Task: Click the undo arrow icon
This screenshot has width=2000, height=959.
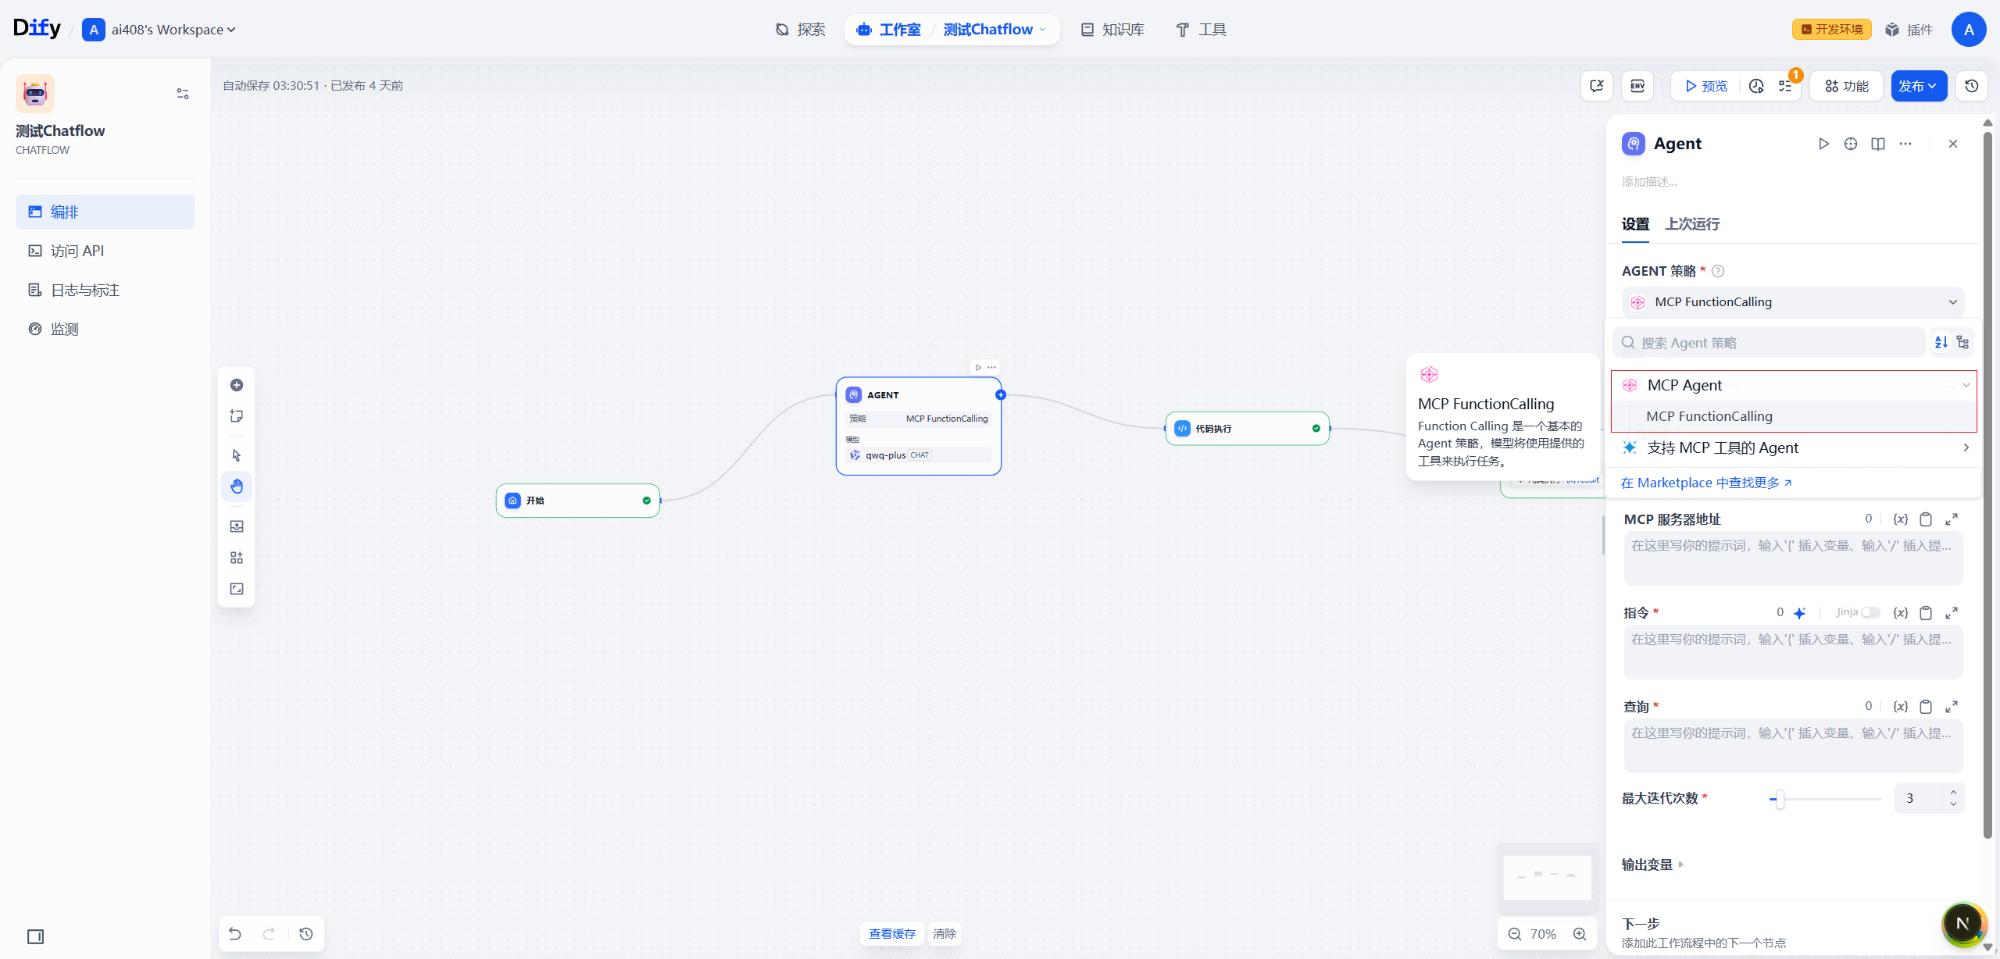Action: click(x=235, y=934)
